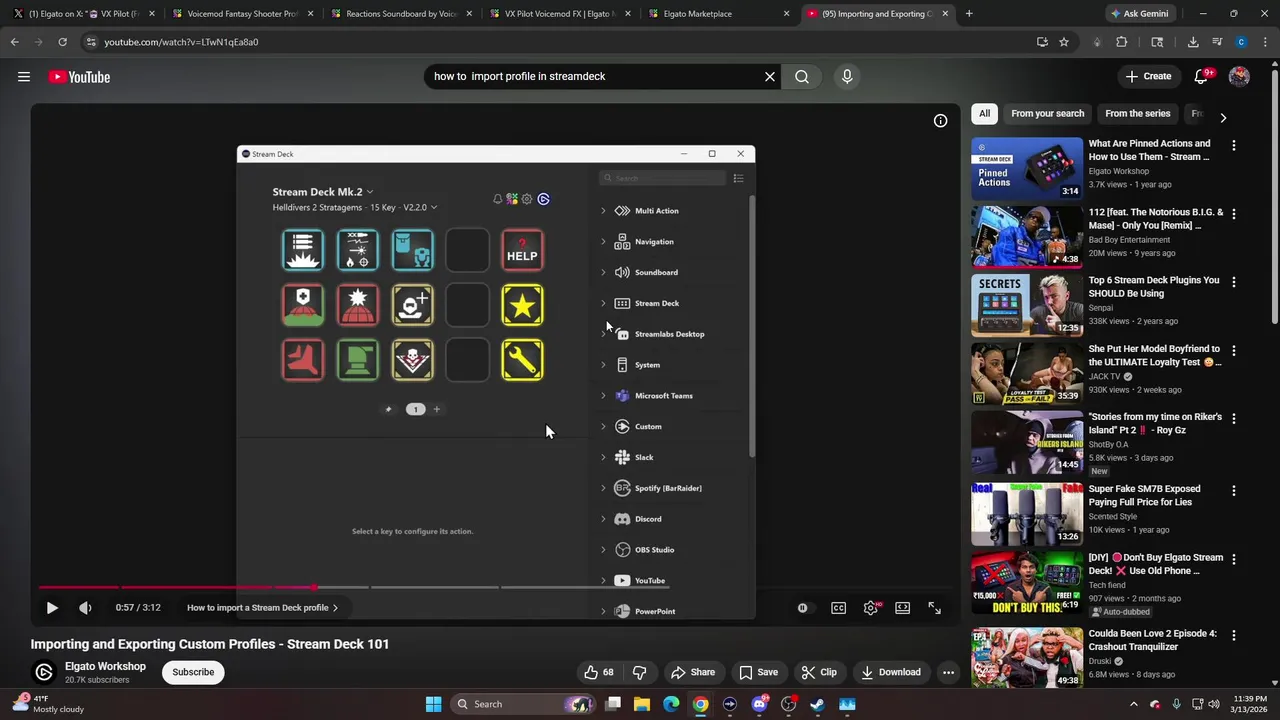Switch to Reactions Soundboard tab
Viewport: 1280px width, 720px height.
400,14
